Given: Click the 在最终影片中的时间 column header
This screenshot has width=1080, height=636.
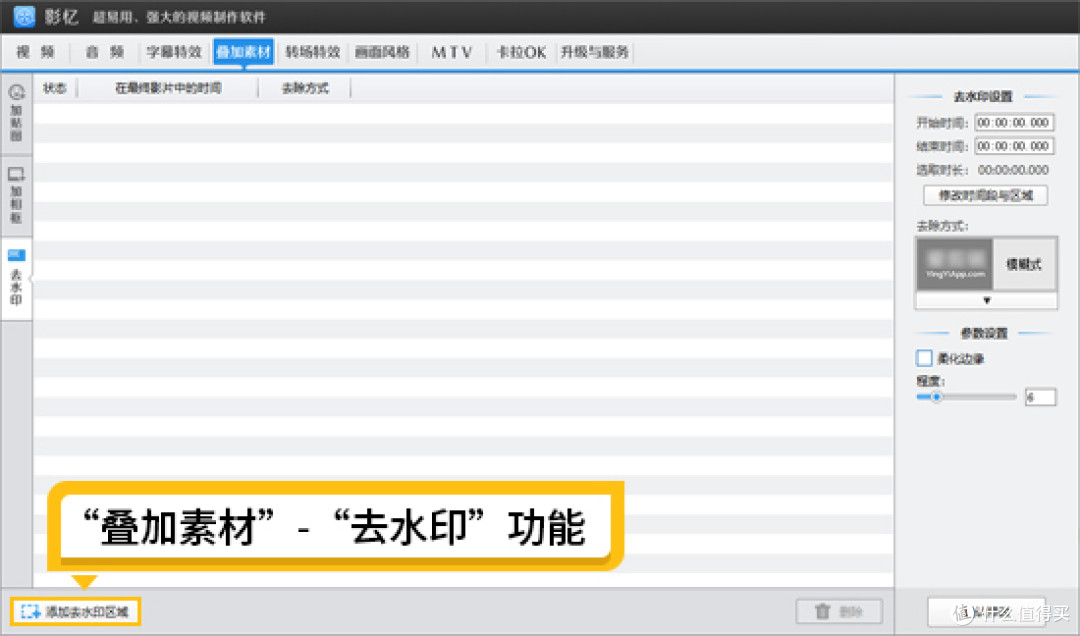Looking at the screenshot, I should (168, 88).
